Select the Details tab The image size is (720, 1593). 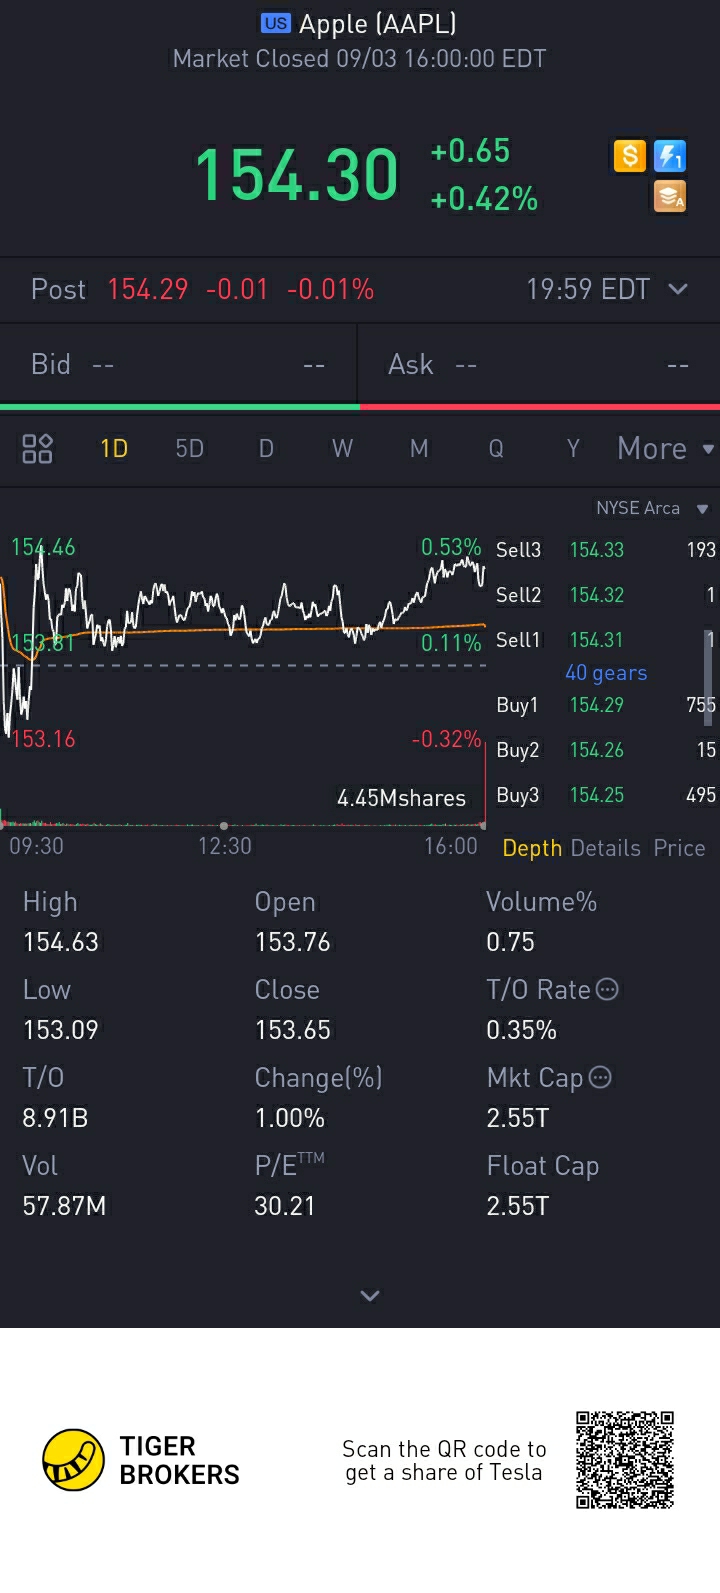point(606,848)
